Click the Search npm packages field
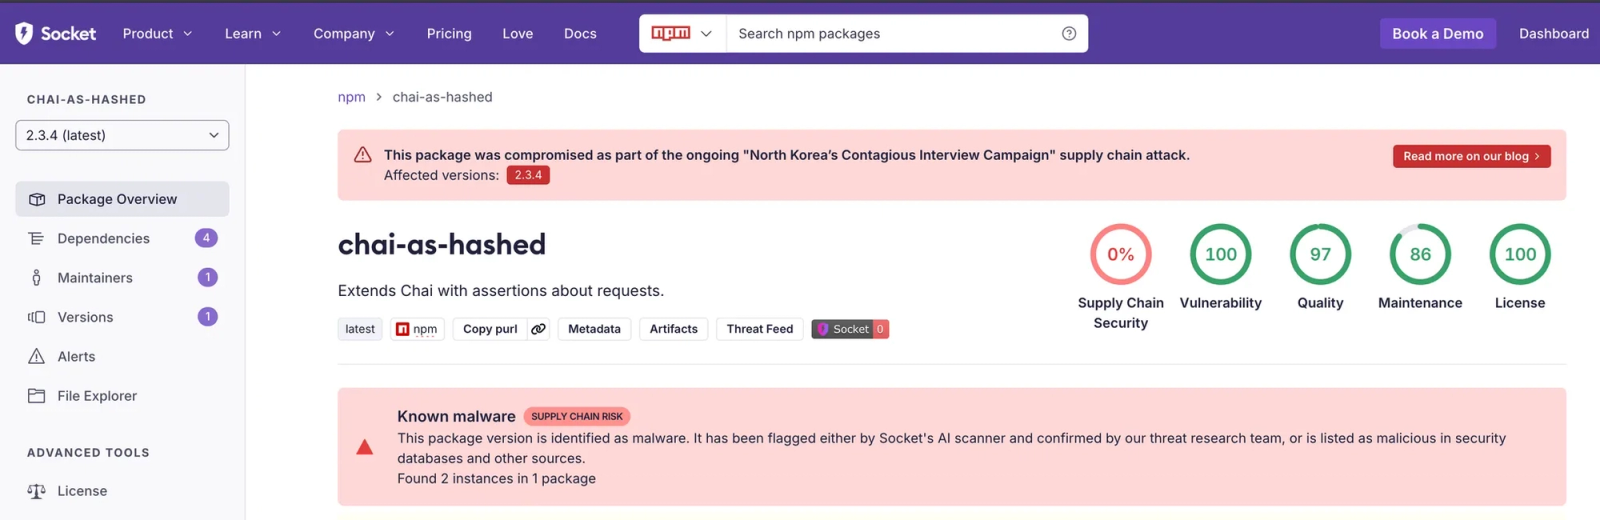The height and width of the screenshot is (520, 1600). click(907, 33)
